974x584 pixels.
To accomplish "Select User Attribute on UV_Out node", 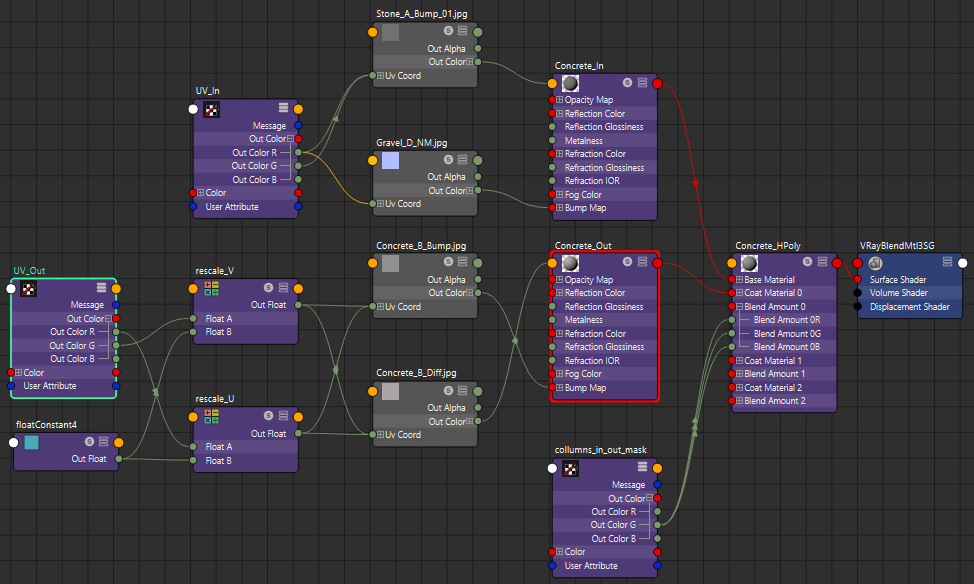I will coord(50,386).
